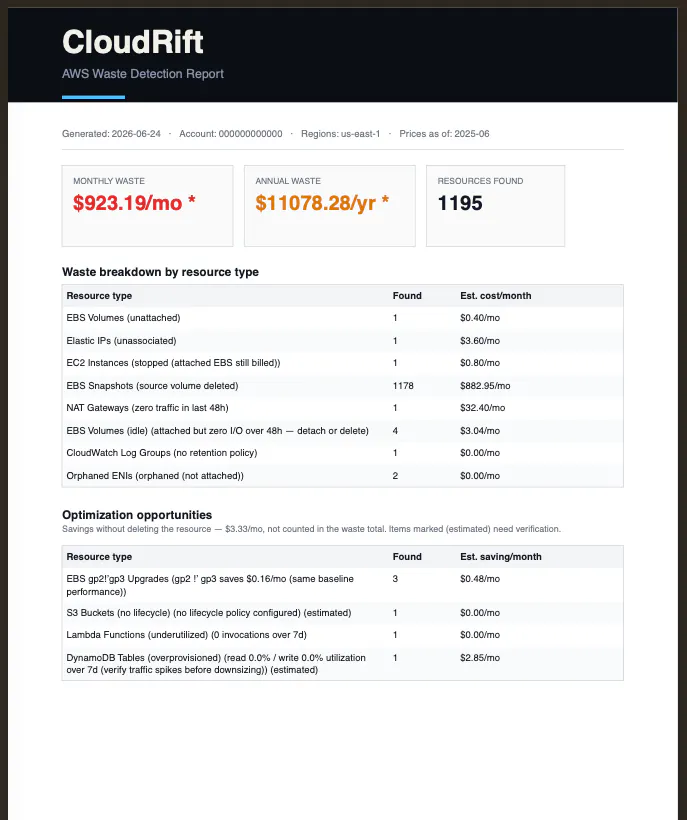Click the 'EBS Volumes (unattached)' row
This screenshot has height=820, width=687.
coord(342,318)
